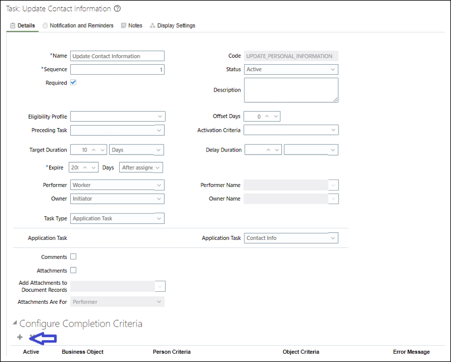Click the Target Duration number field
The width and height of the screenshot is (451, 362).
click(x=80, y=150)
